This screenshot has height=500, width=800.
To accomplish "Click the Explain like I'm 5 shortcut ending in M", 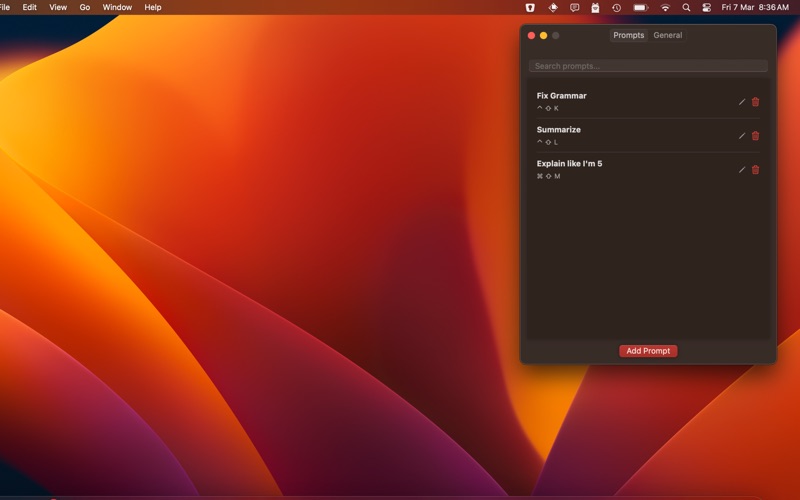I will [548, 176].
